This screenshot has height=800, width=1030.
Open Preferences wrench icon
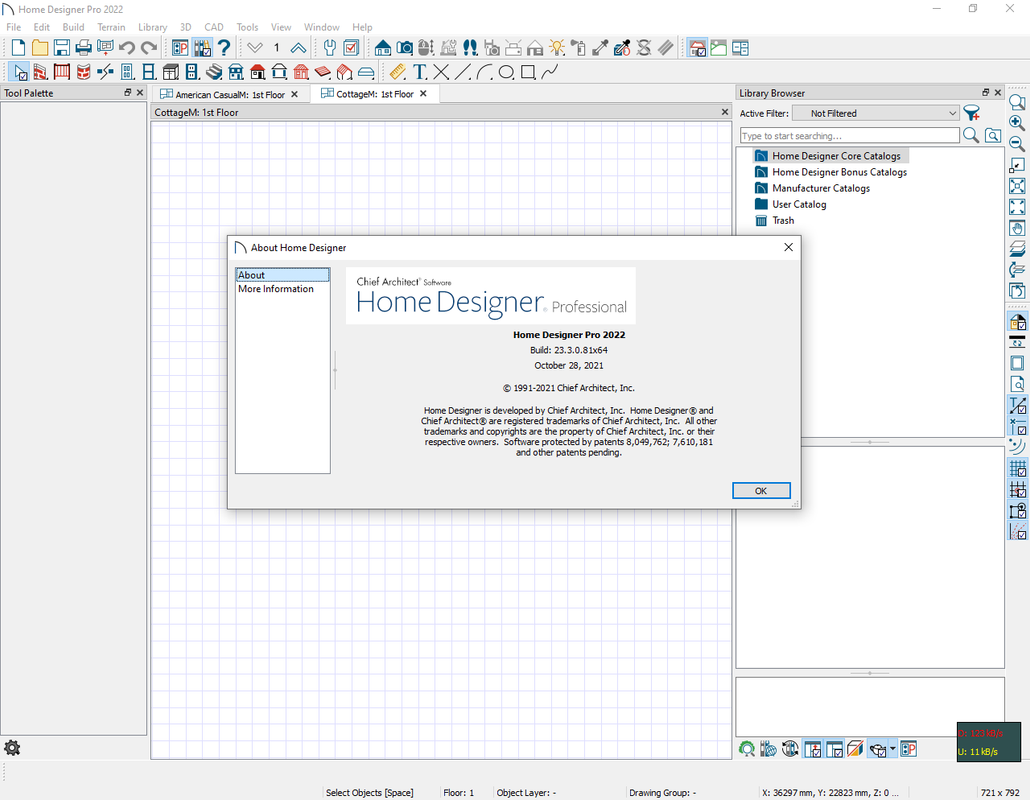[x=330, y=48]
